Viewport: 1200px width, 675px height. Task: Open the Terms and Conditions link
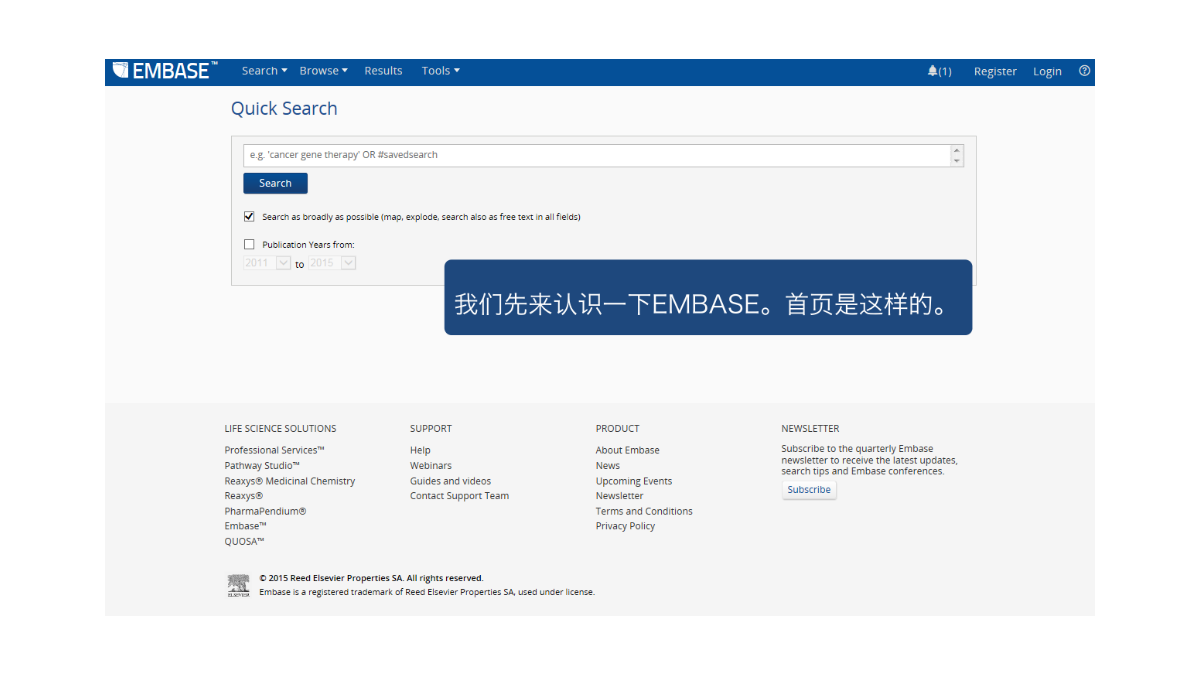point(644,511)
